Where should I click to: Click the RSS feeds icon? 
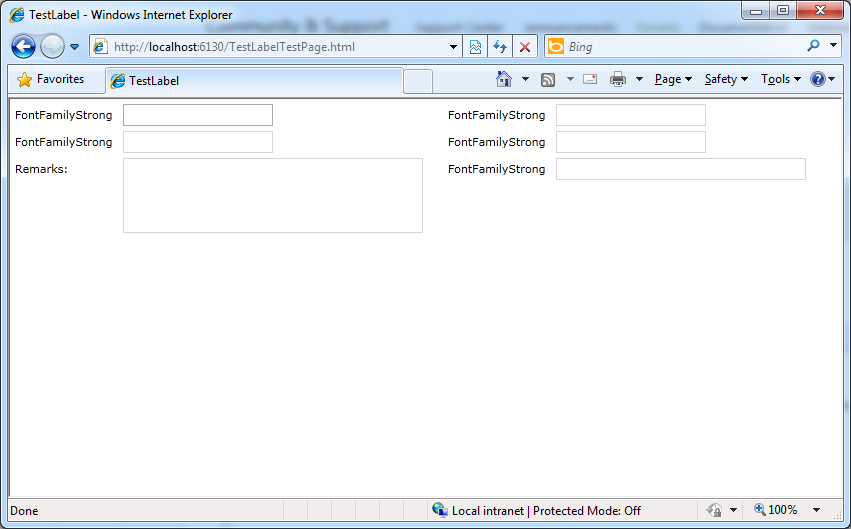(x=548, y=80)
